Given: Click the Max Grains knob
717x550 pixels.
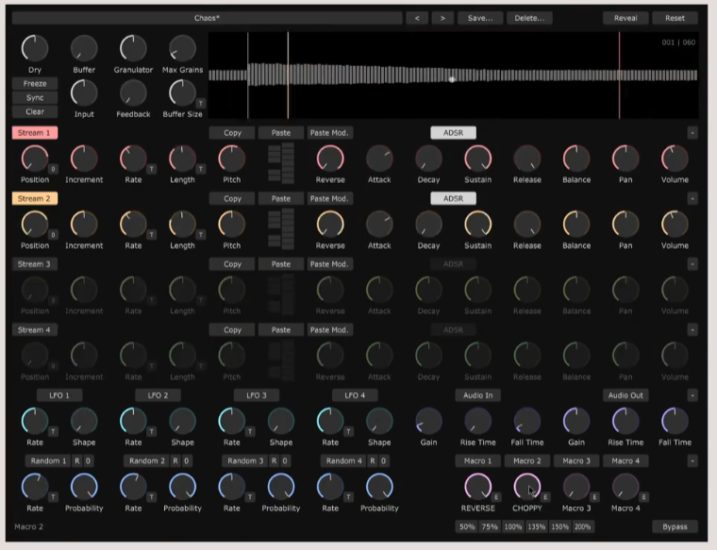Looking at the screenshot, I should [182, 48].
